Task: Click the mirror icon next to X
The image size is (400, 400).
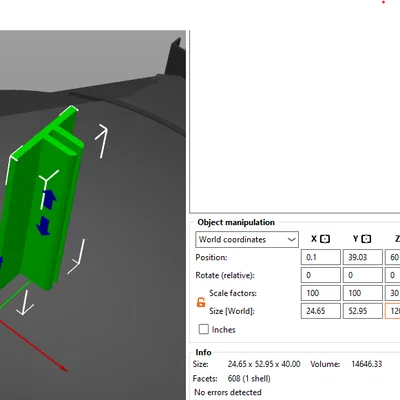Action: tap(325, 239)
